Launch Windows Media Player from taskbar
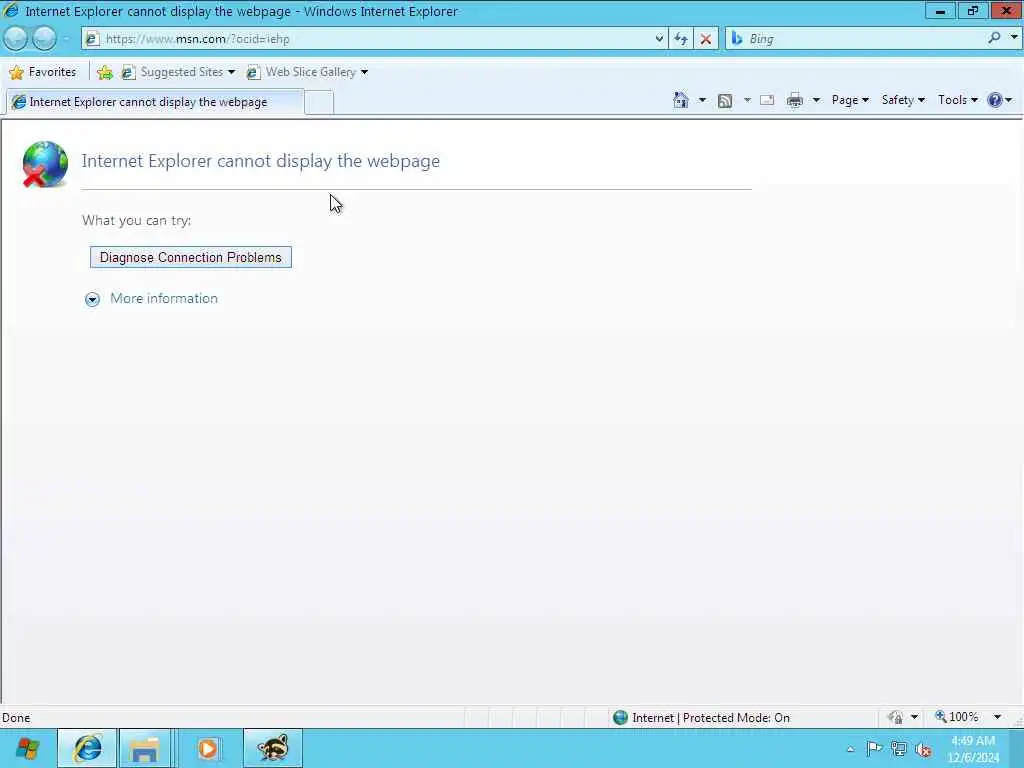Viewport: 1024px width, 768px height. [208, 748]
